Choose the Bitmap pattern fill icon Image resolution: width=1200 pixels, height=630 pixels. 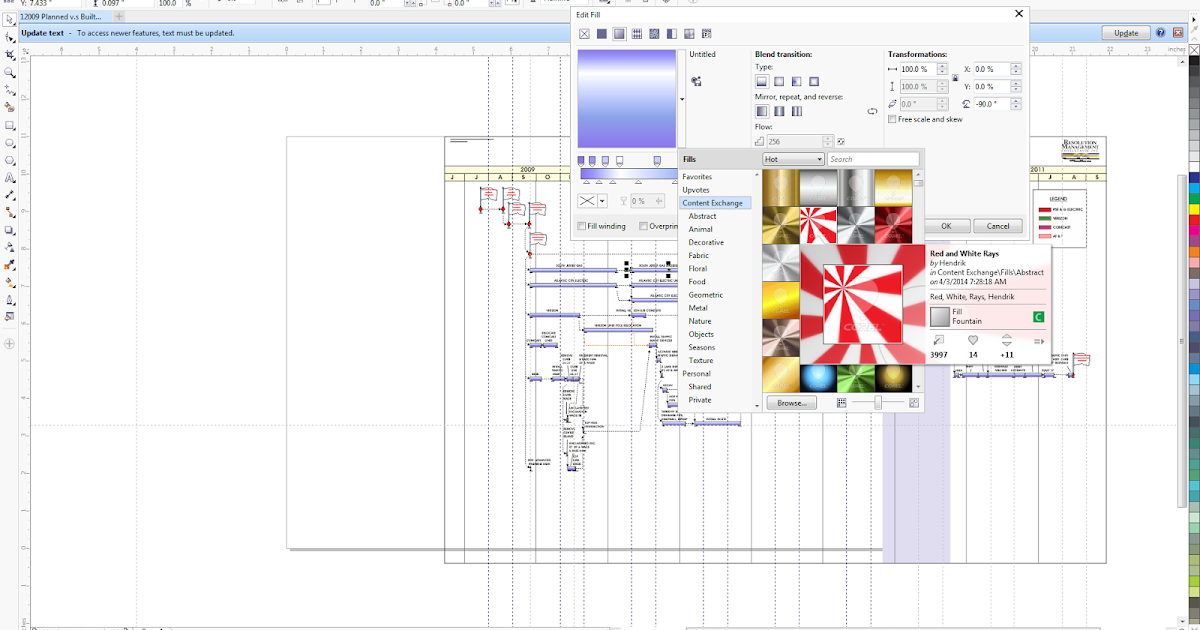pyautogui.click(x=654, y=34)
